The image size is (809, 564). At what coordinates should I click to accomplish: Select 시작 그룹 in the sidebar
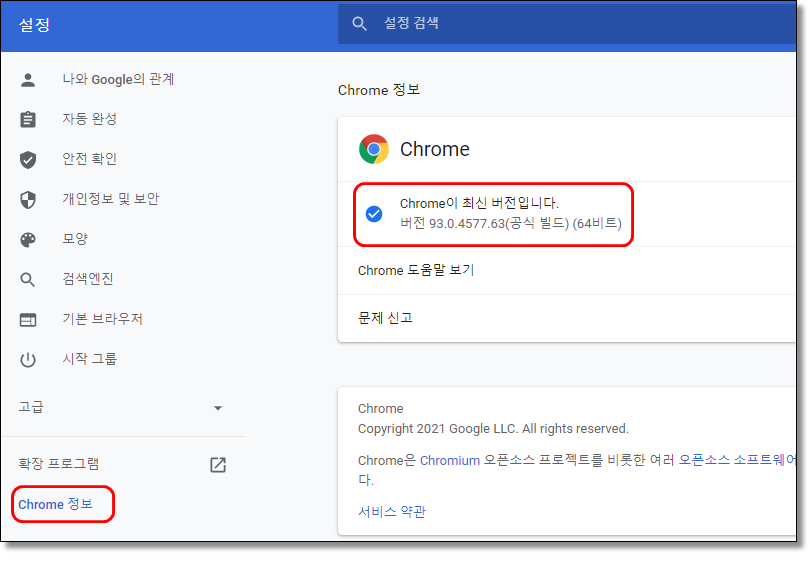coord(89,359)
